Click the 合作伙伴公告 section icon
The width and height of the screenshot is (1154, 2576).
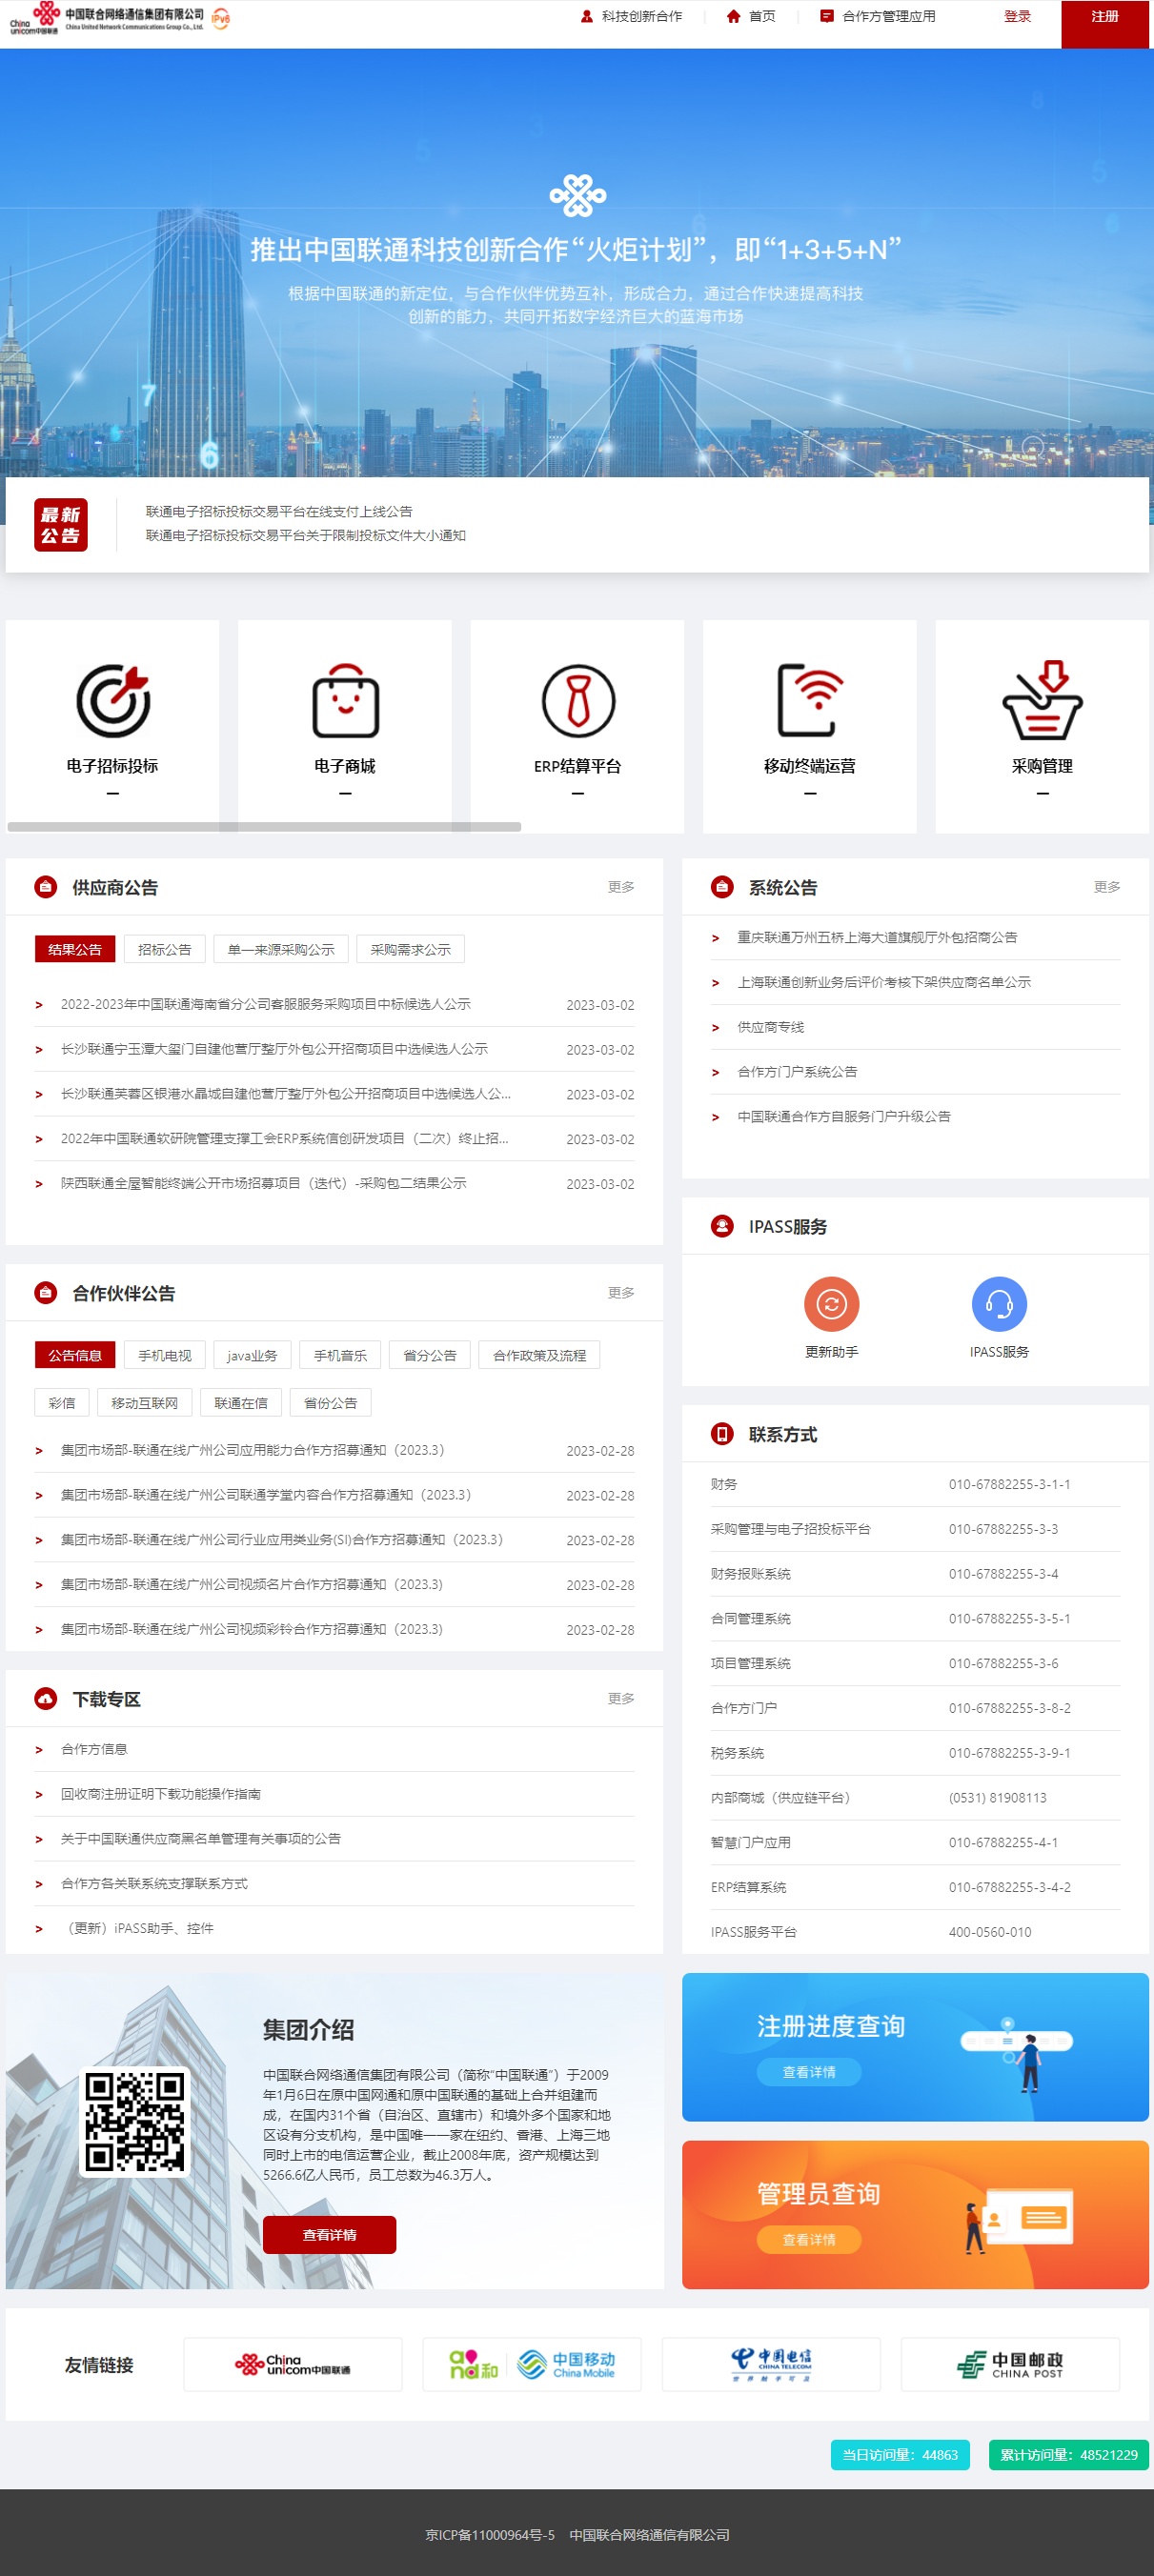click(46, 1293)
